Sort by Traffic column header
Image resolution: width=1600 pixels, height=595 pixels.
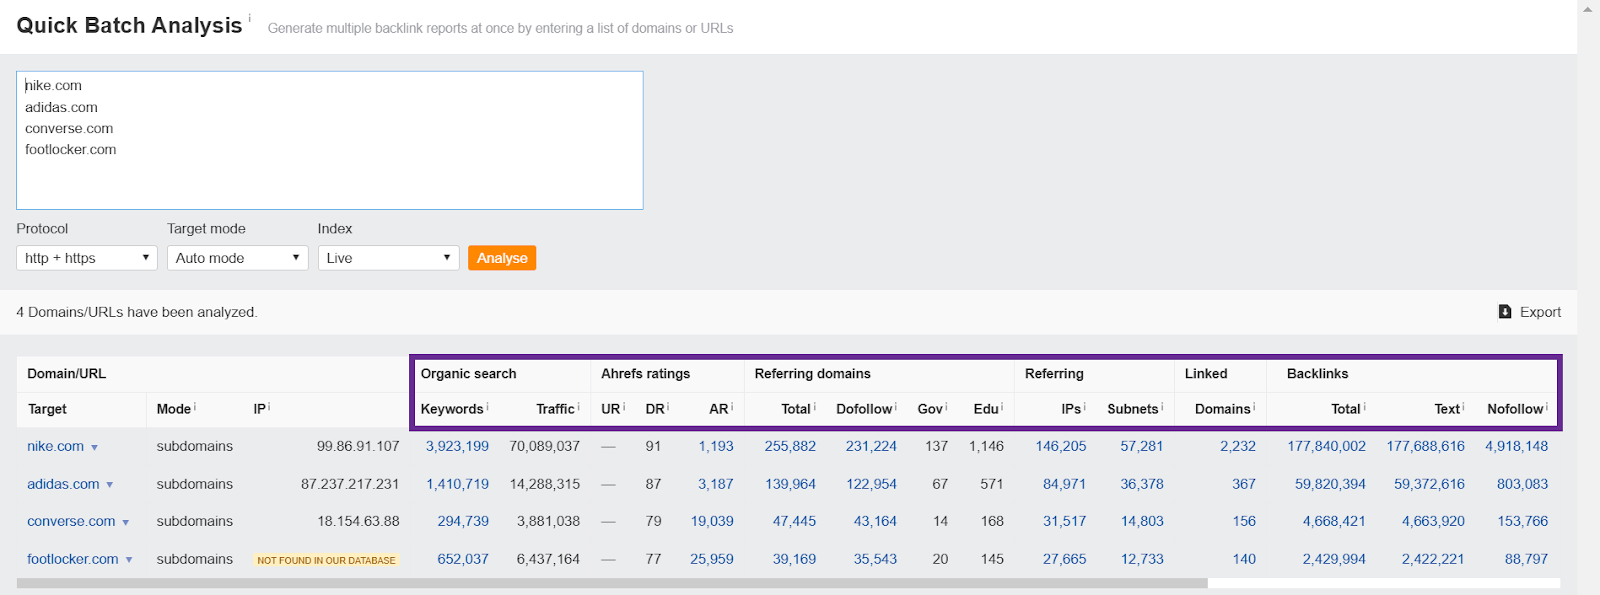(x=555, y=409)
